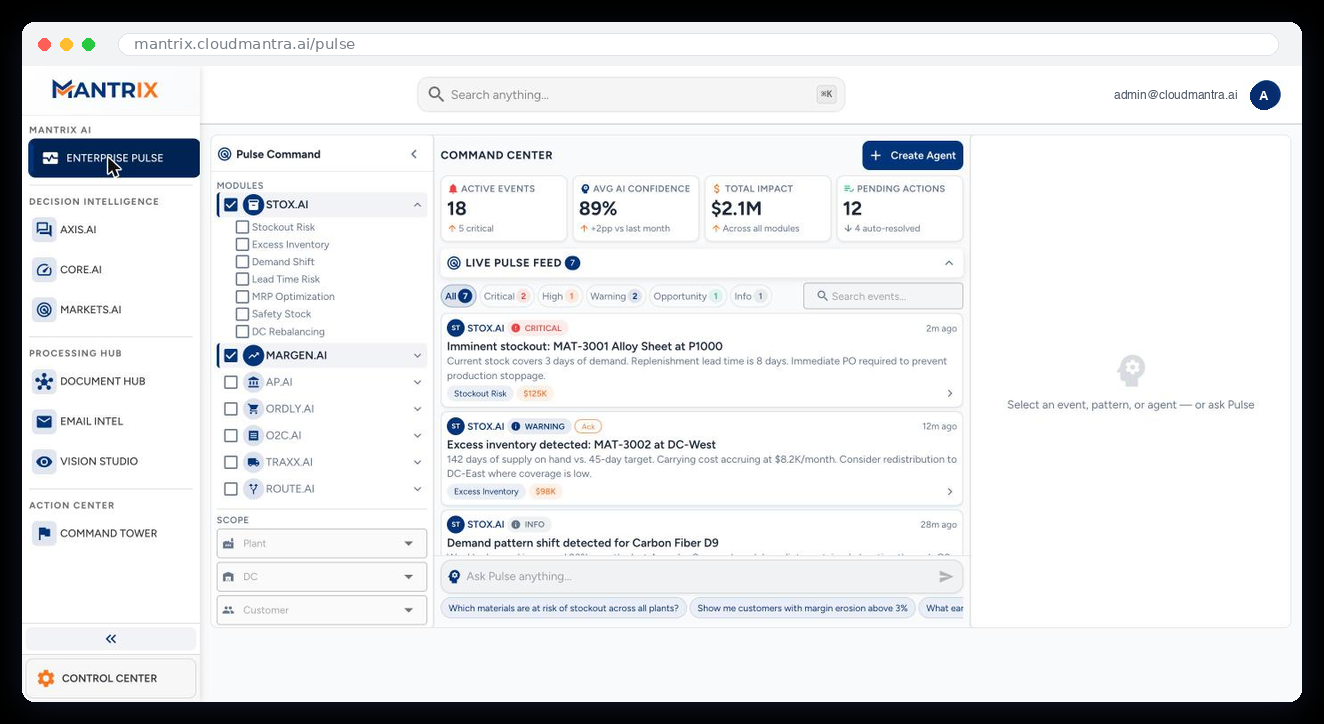Uncheck the STOX.AI module checkbox
This screenshot has height=724, width=1324.
231,205
